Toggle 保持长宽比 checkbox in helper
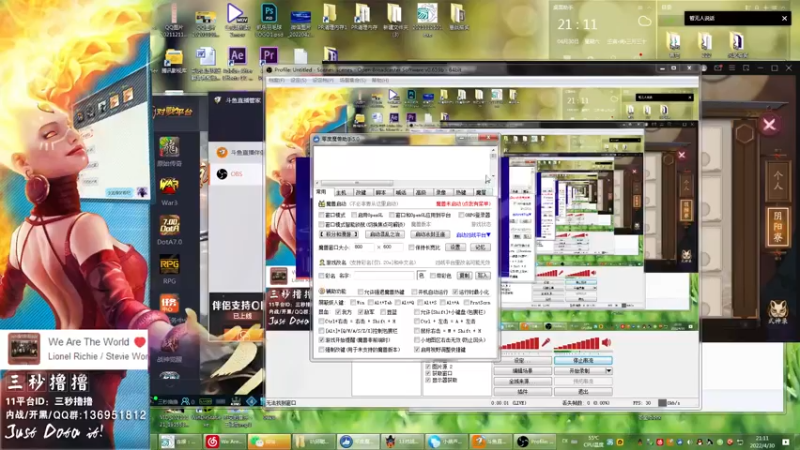 (411, 247)
